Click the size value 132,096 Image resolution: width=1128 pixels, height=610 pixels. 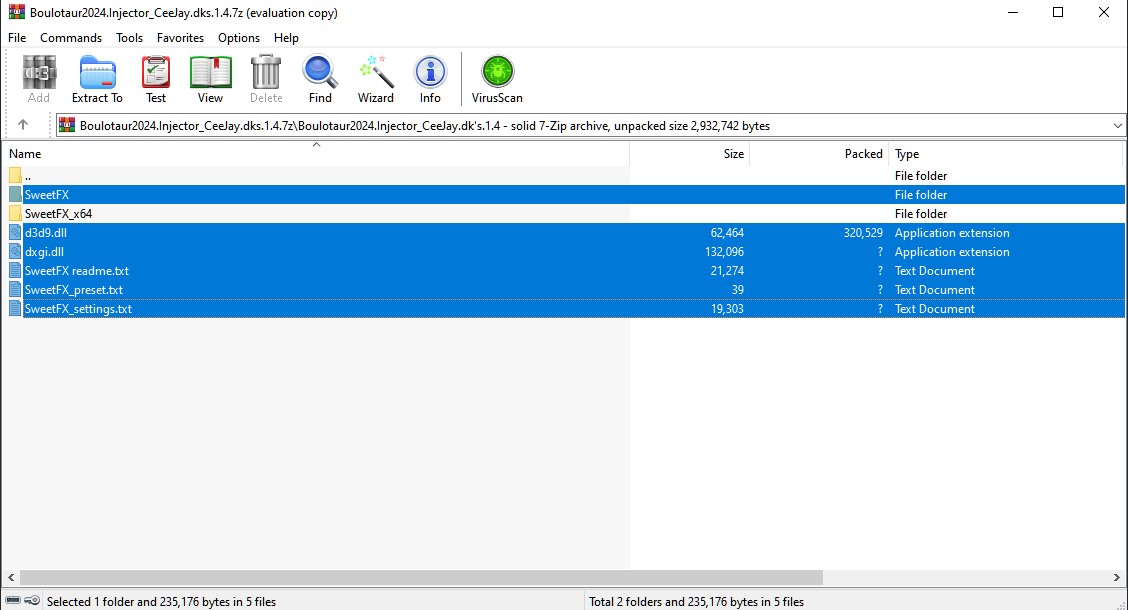pos(724,252)
